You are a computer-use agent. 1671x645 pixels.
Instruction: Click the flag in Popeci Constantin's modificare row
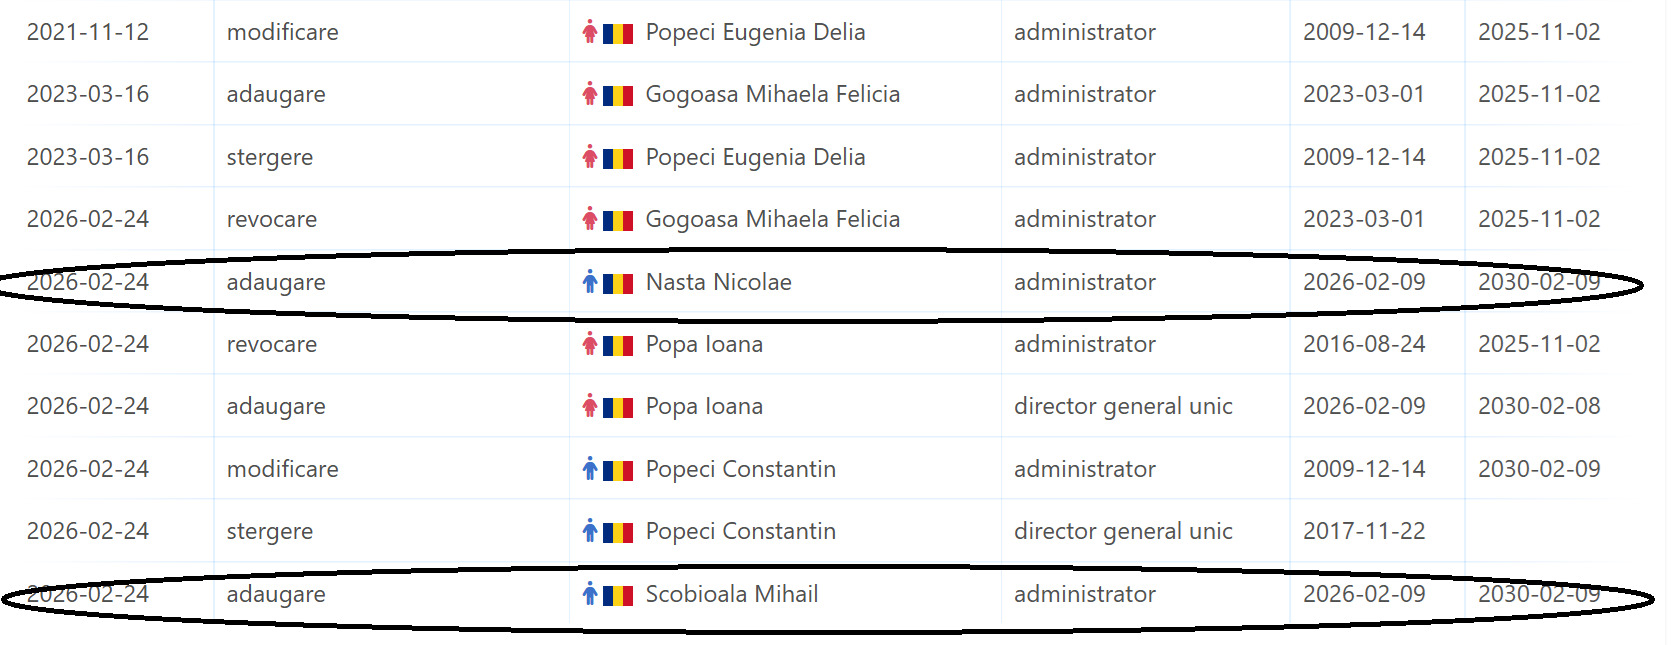pyautogui.click(x=618, y=470)
